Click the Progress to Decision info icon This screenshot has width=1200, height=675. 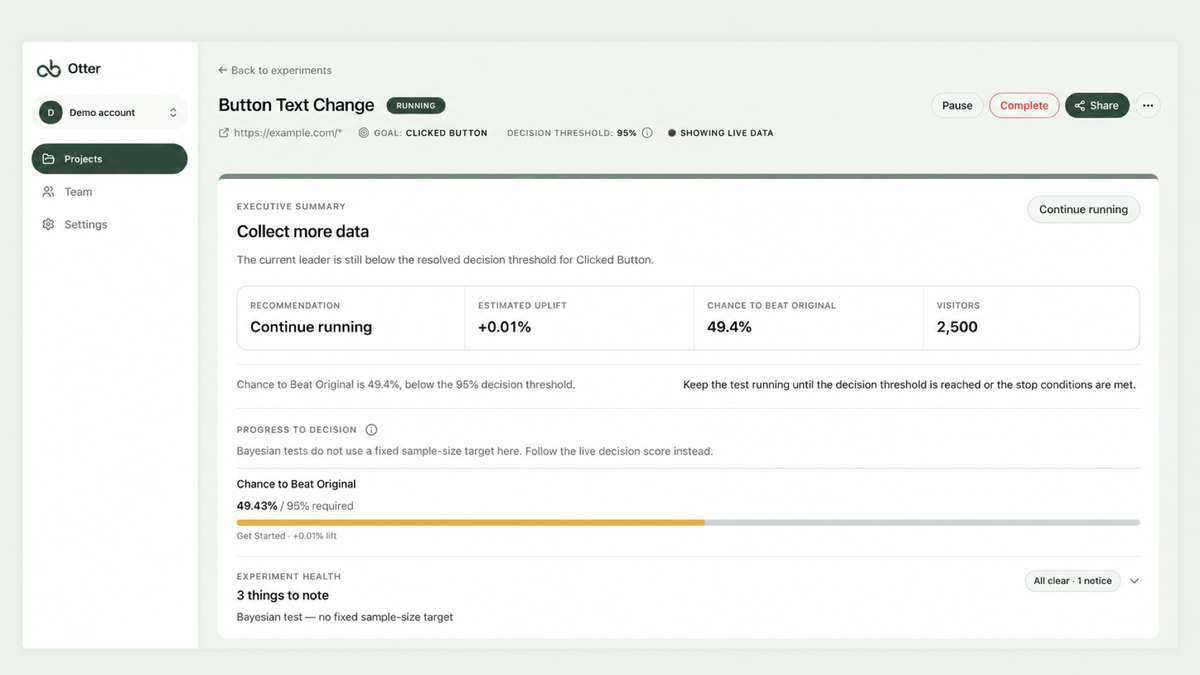tap(371, 430)
